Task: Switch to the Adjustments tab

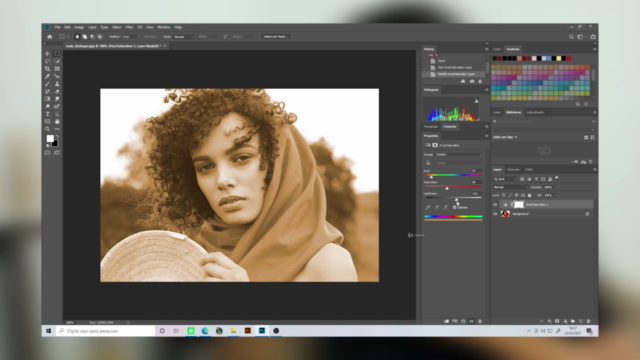Action: click(x=535, y=113)
